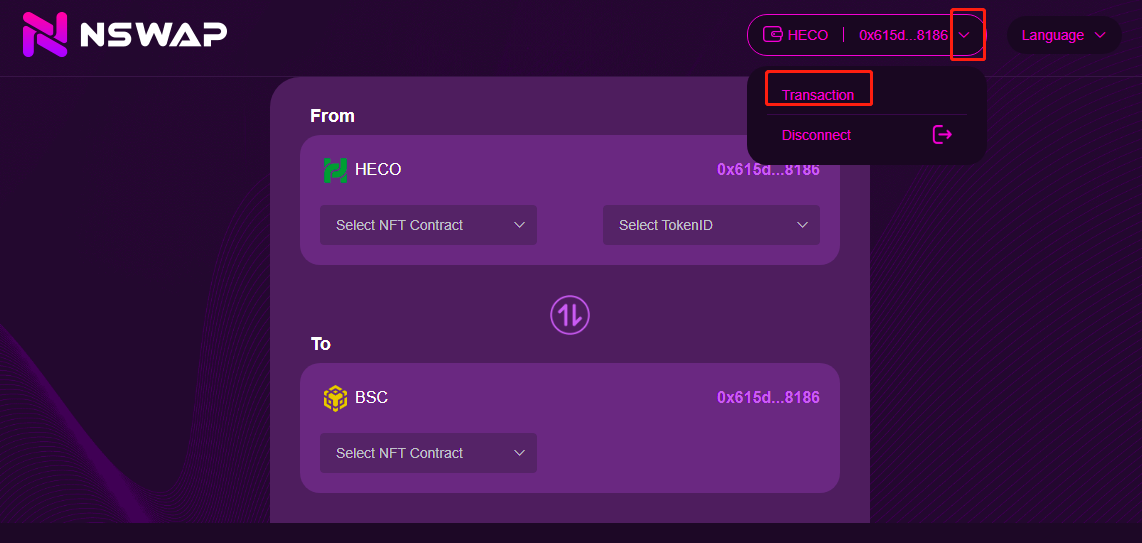Open Select NFT Contract under BSC
Image resolution: width=1142 pixels, height=543 pixels.
point(428,453)
